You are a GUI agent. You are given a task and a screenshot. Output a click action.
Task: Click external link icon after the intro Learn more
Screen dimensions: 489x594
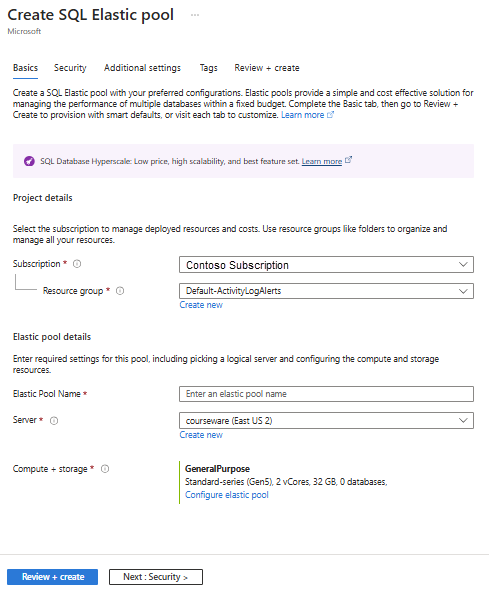point(330,114)
